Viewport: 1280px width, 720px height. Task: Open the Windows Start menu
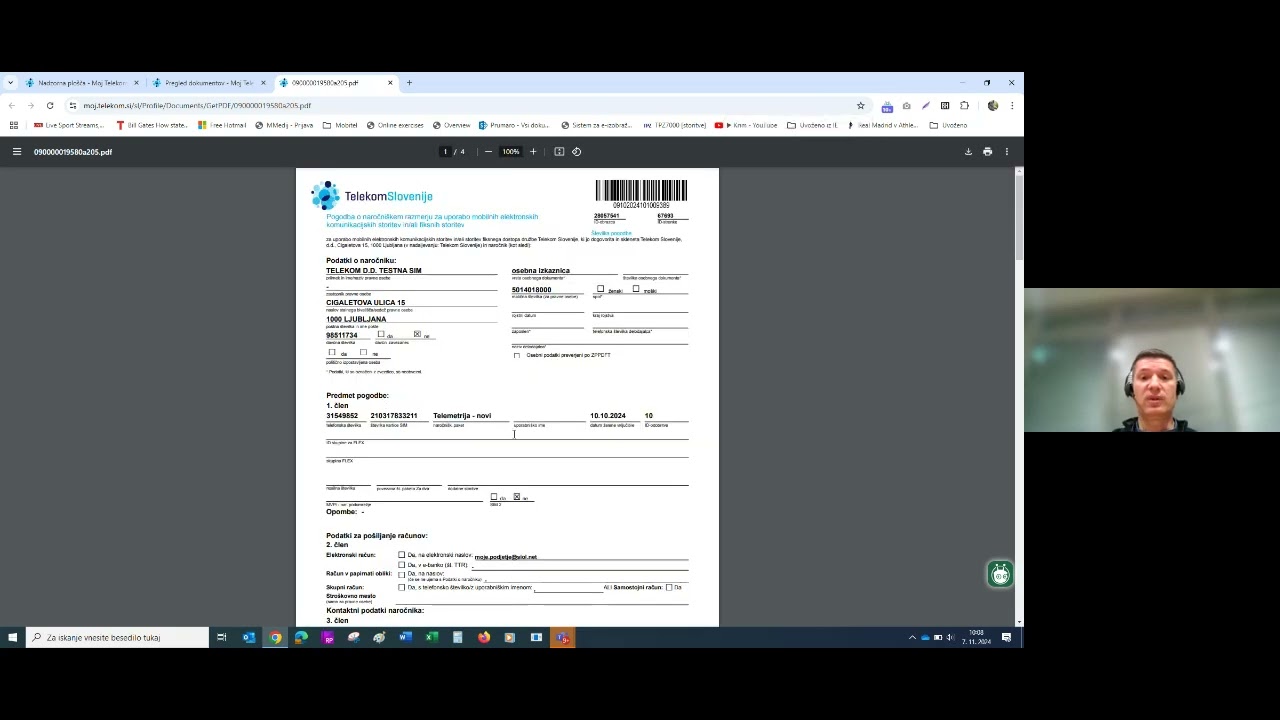pyautogui.click(x=12, y=637)
